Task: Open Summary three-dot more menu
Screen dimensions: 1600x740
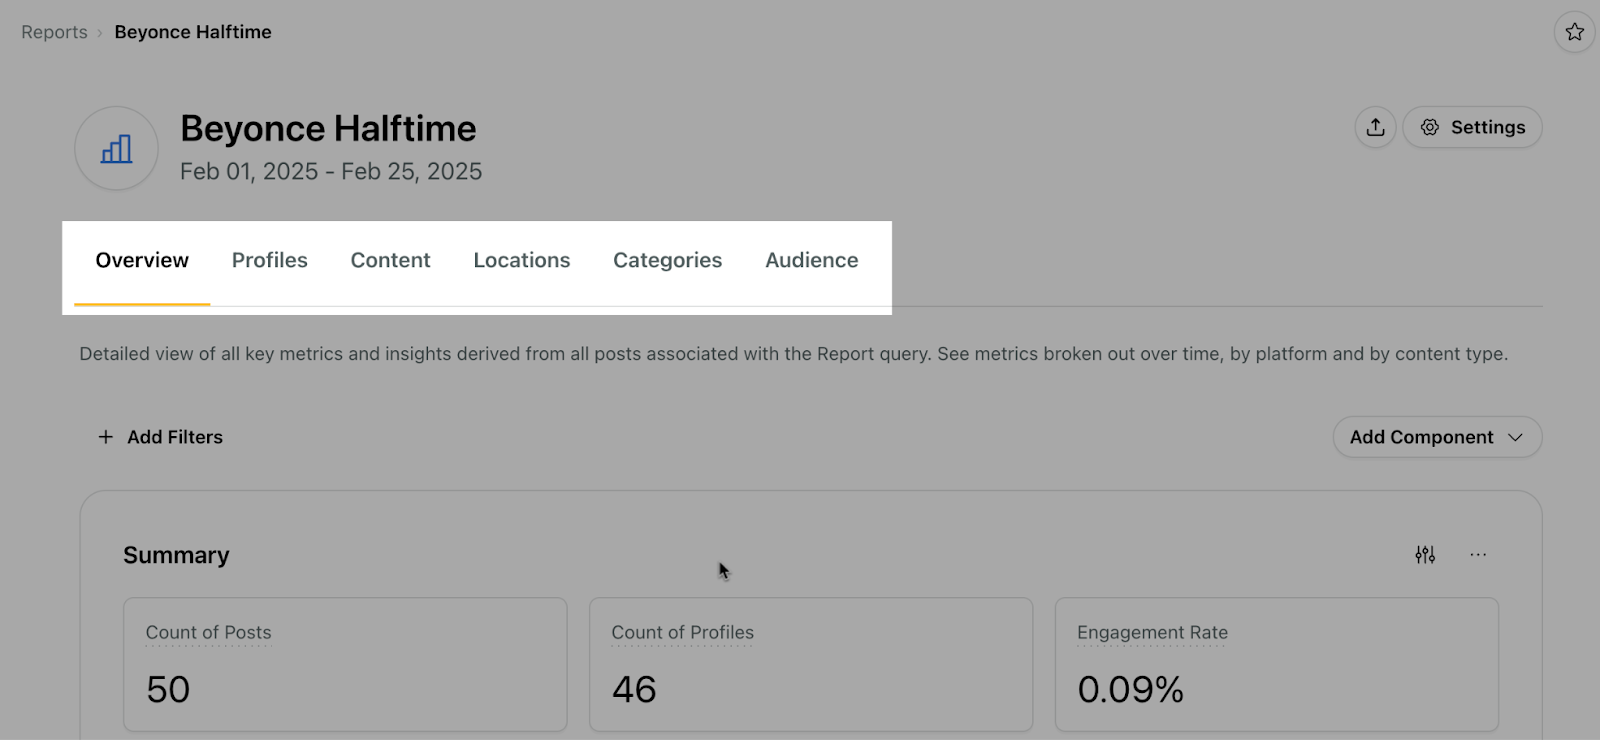Action: [1478, 554]
